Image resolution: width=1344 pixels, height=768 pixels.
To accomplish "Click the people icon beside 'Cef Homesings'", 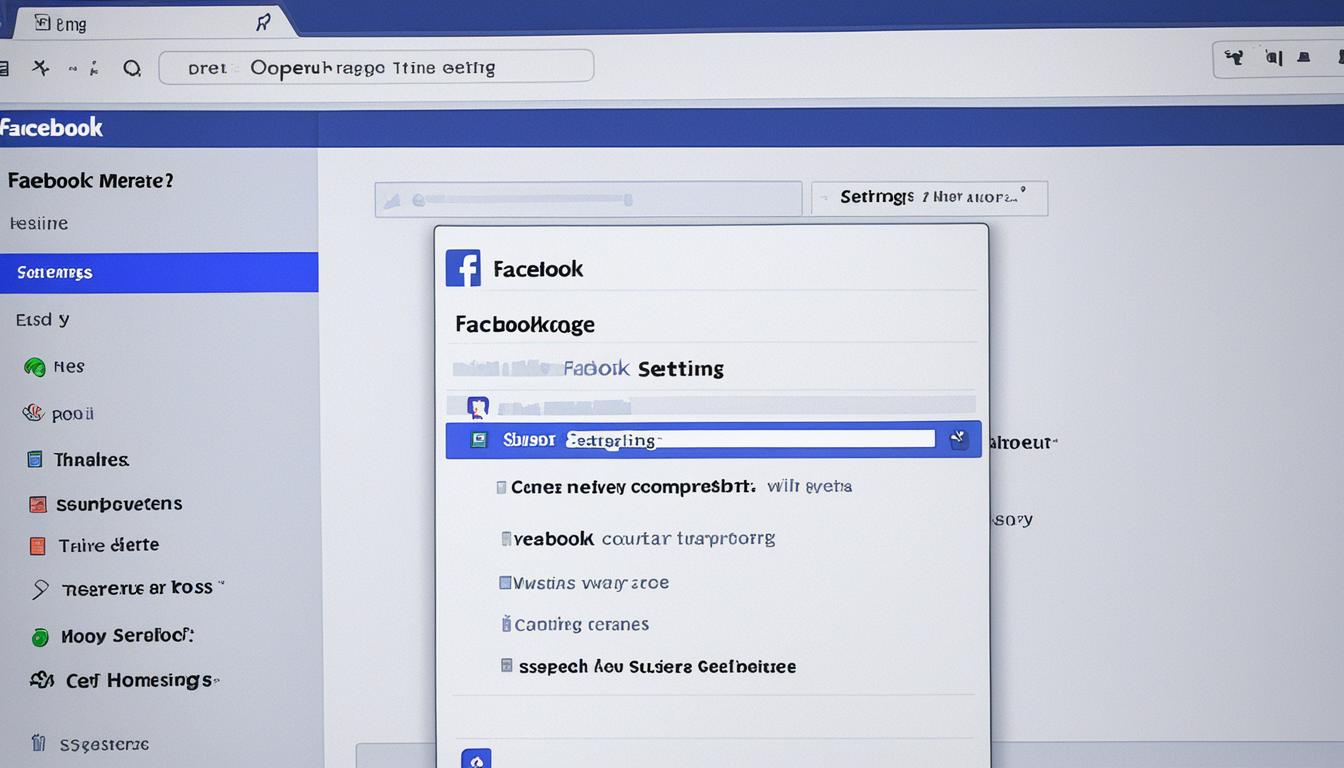I will coord(42,680).
